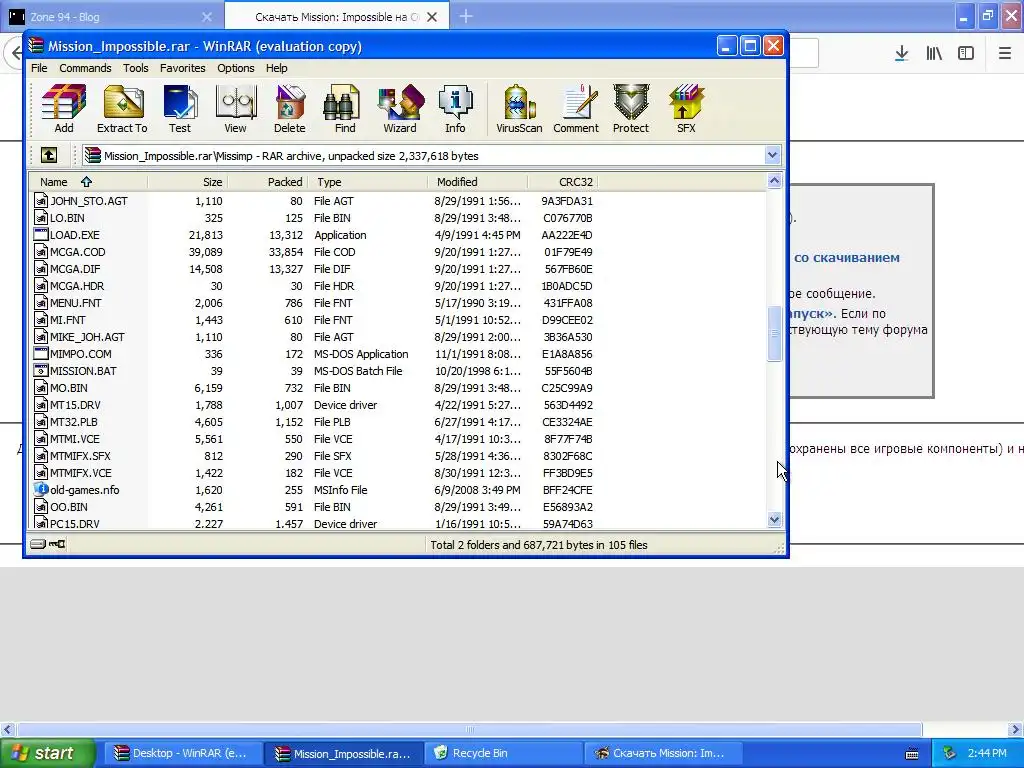
Task: Click the Add toolbar icon
Action: click(x=63, y=109)
